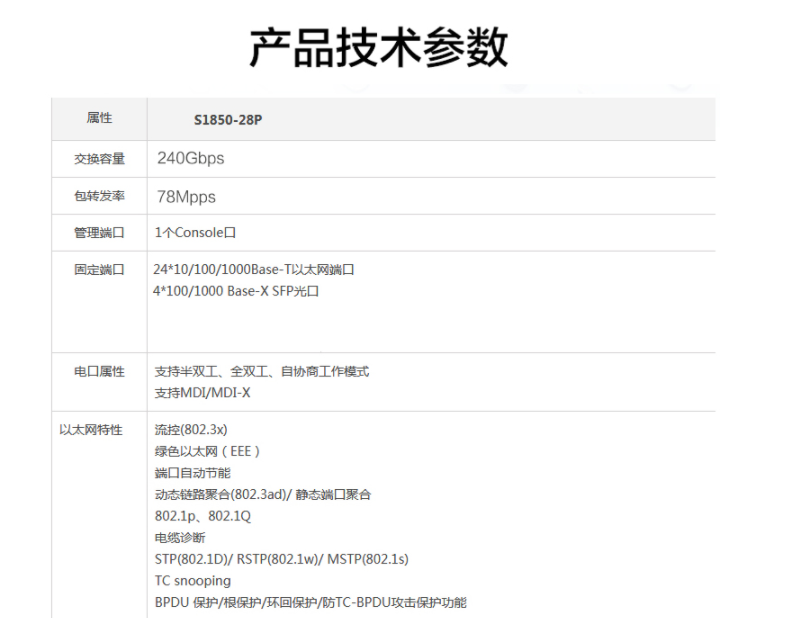Click the TC snooping entry
The image size is (804, 618).
click(x=192, y=580)
